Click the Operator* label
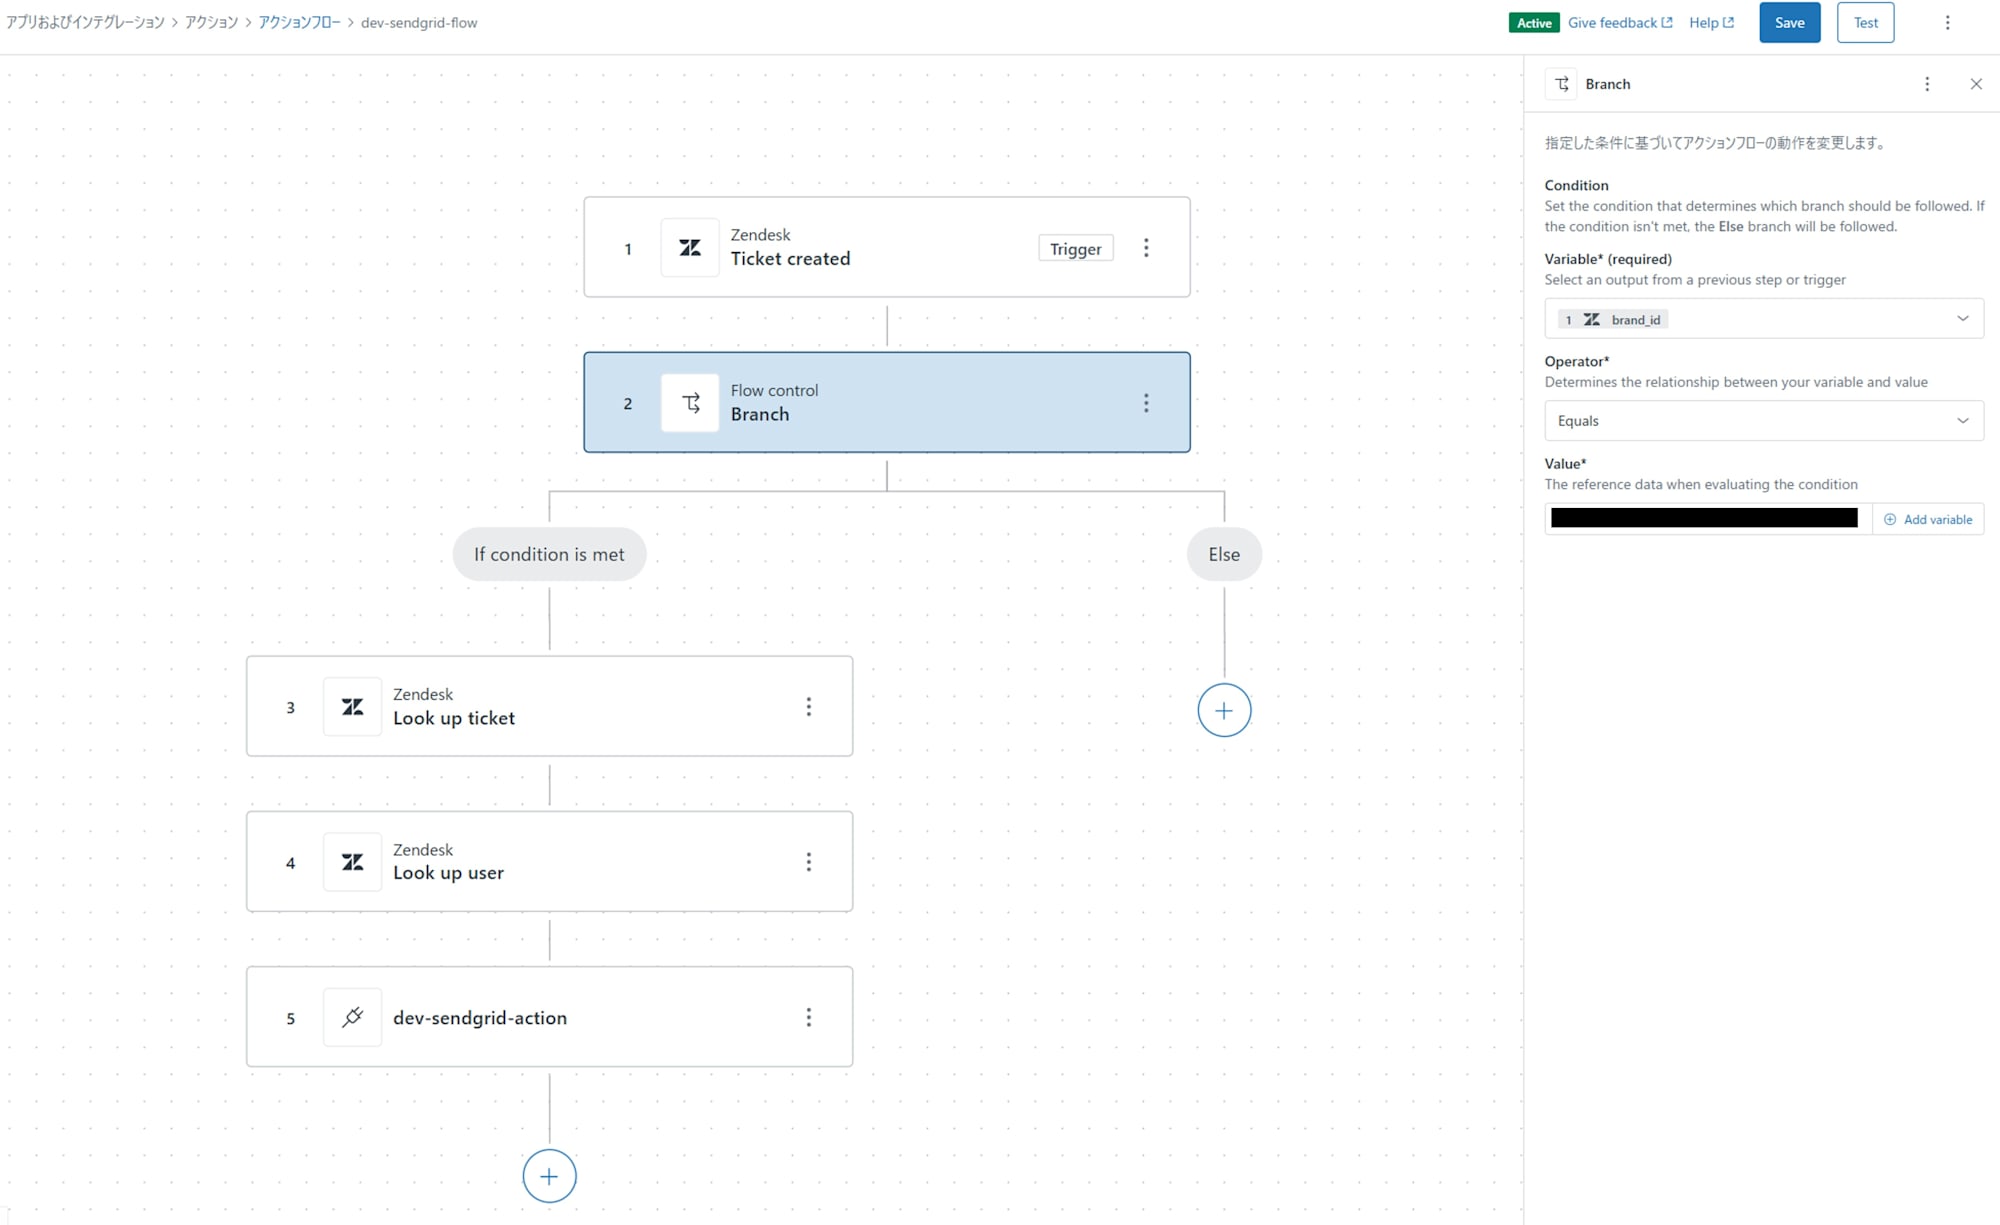Viewport: 2000px width, 1225px height. point(1577,362)
